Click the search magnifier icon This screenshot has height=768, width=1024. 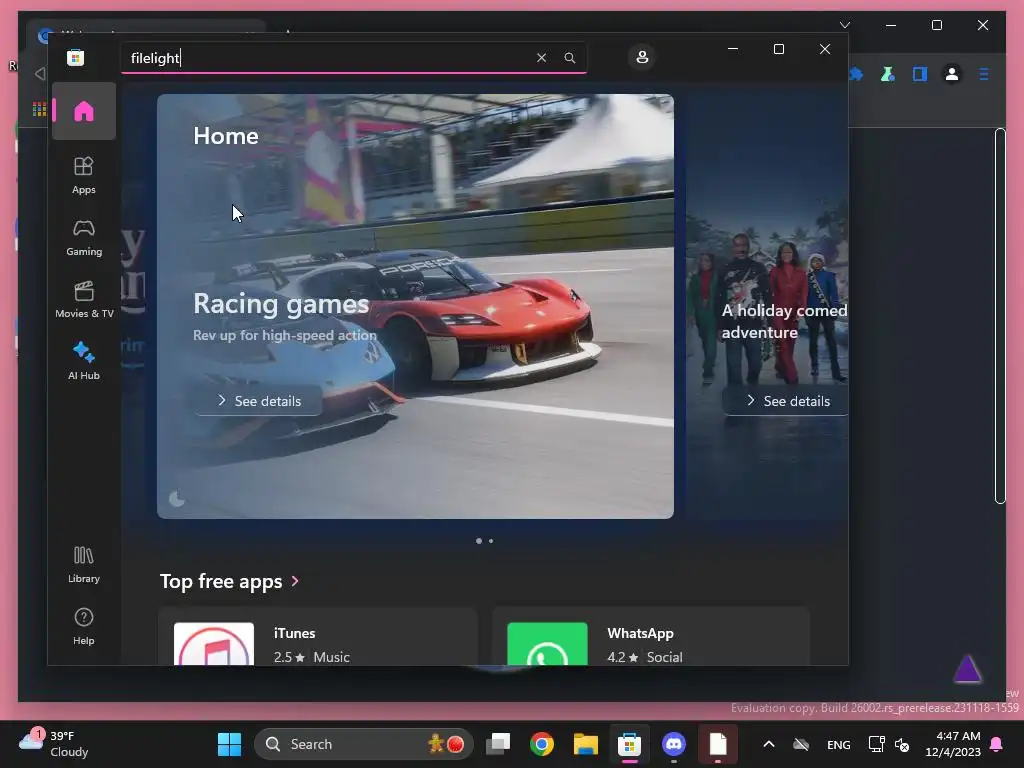[569, 58]
